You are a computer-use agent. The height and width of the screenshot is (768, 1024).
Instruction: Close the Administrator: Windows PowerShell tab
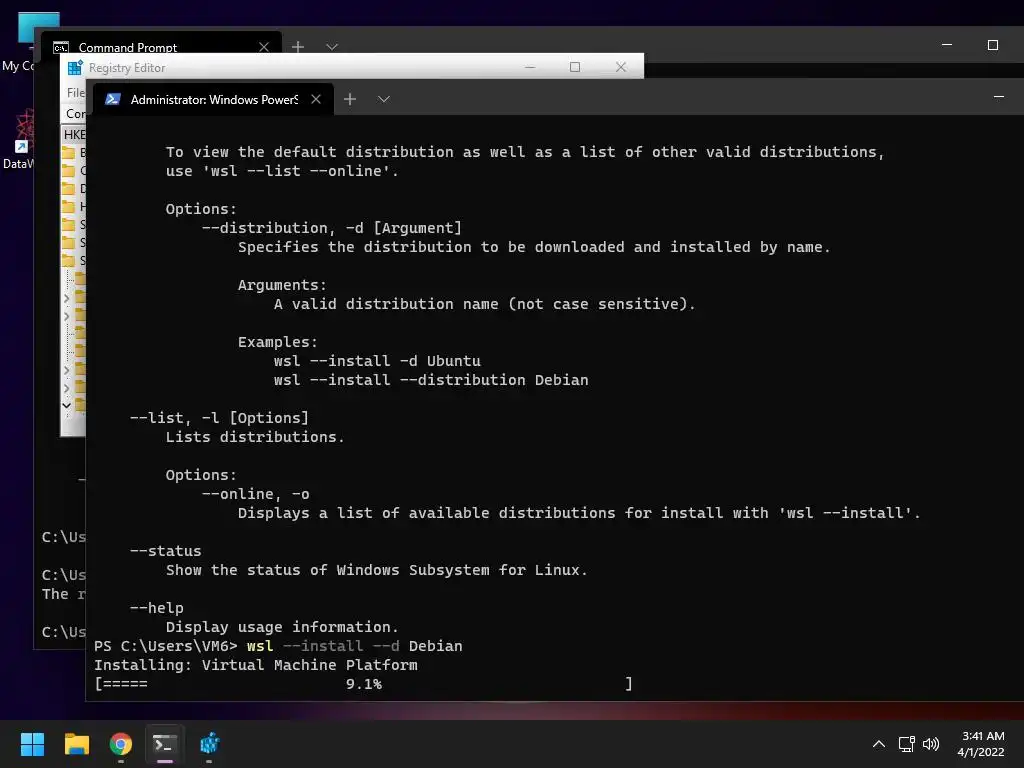[316, 99]
